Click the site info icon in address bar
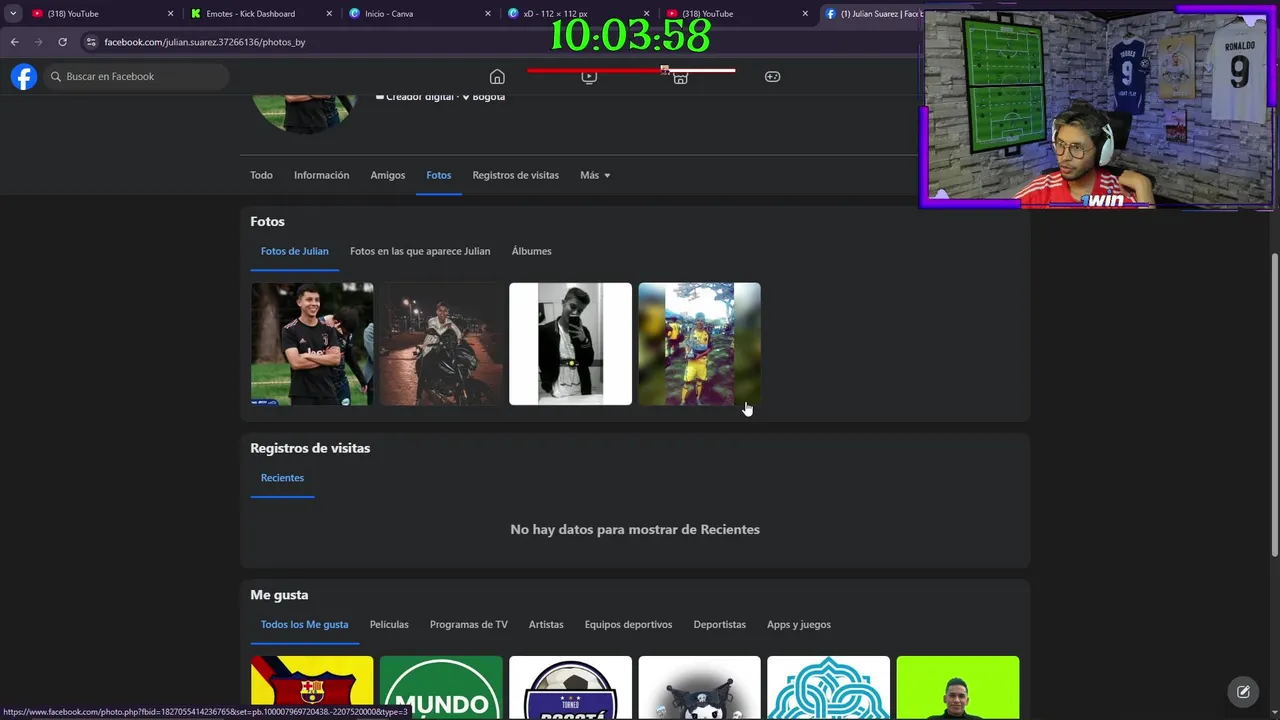 pos(91,42)
